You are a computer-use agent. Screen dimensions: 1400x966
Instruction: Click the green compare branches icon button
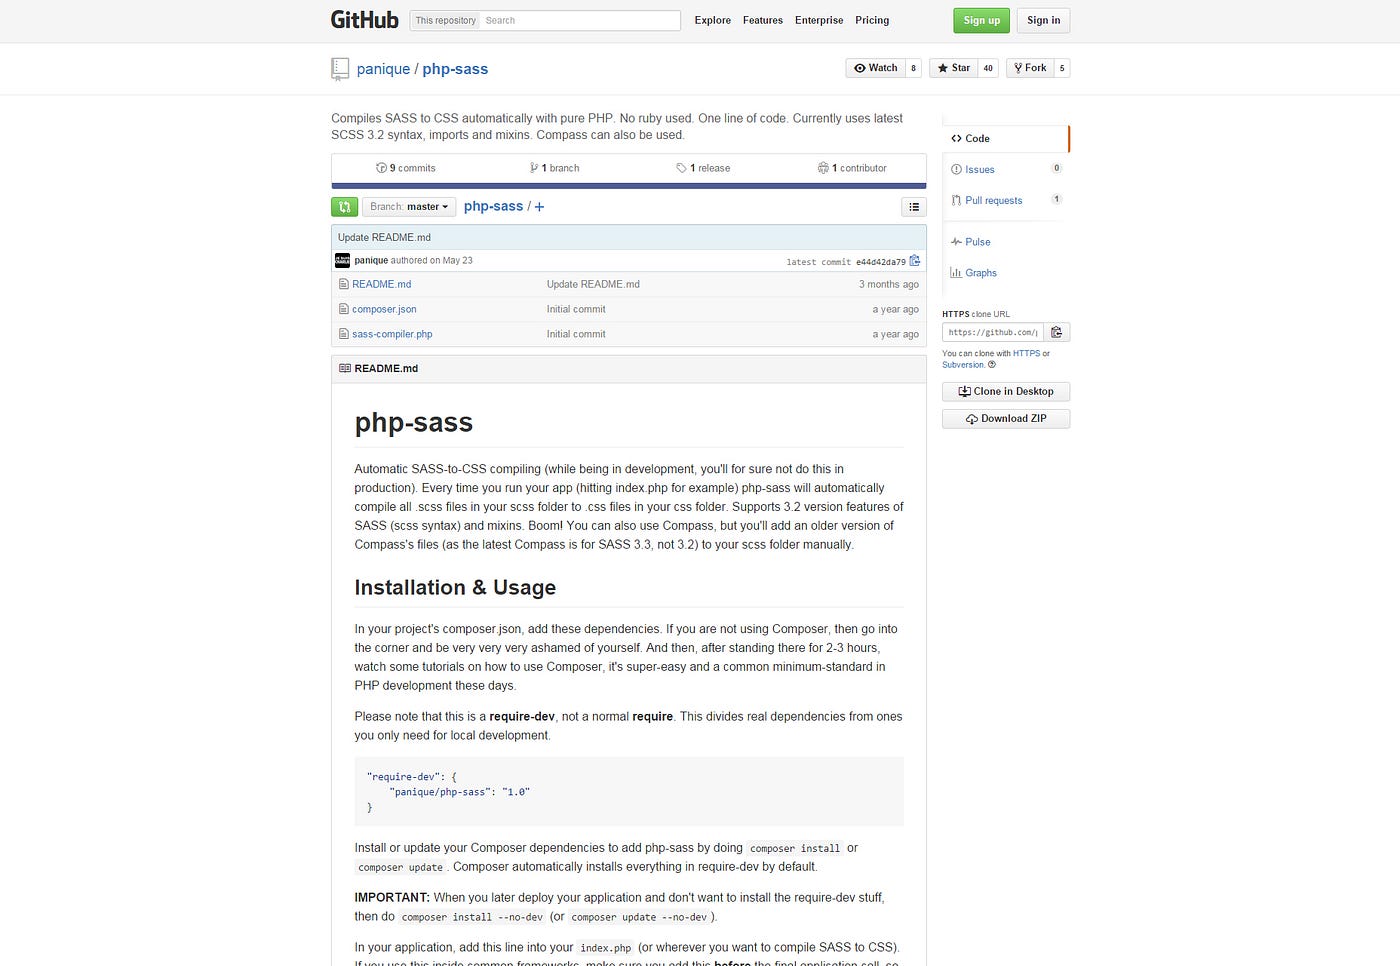coord(344,207)
